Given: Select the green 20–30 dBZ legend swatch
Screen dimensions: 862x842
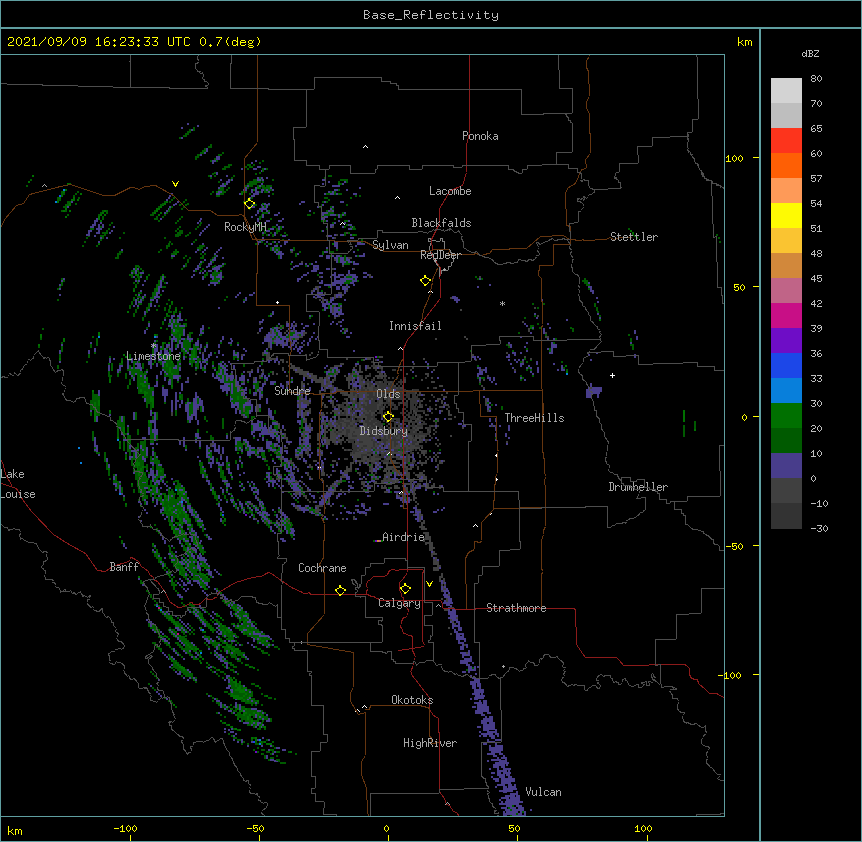Looking at the screenshot, I should pyautogui.click(x=786, y=416).
